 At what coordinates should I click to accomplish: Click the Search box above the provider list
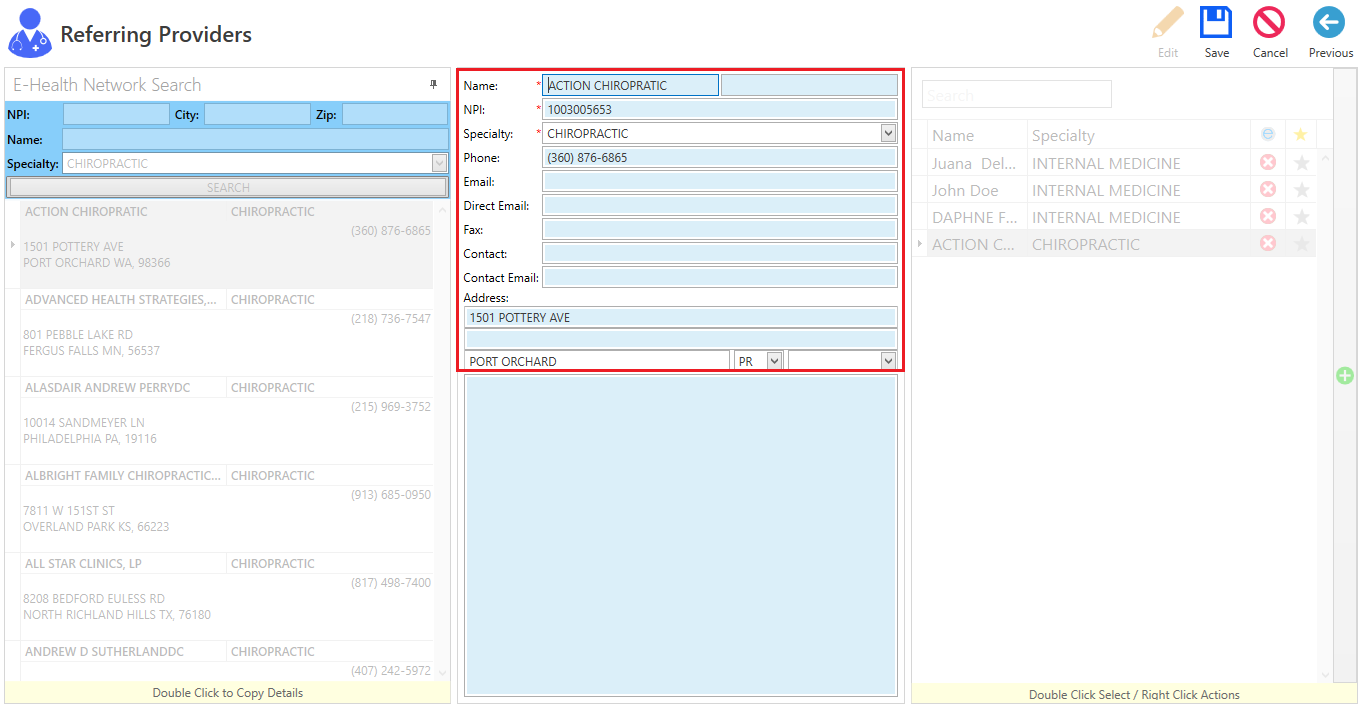(1016, 93)
